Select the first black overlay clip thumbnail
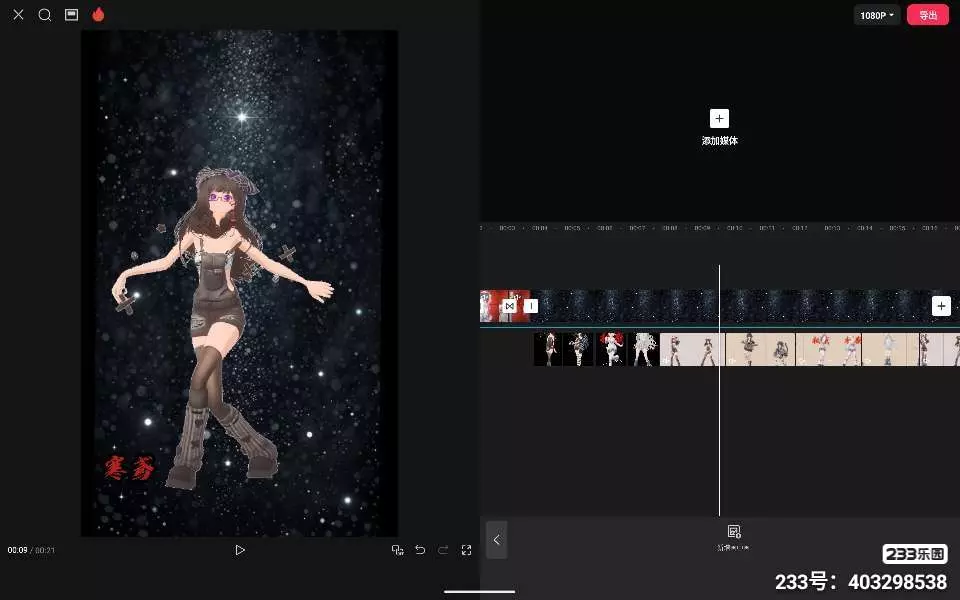Image resolution: width=960 pixels, height=600 pixels. [548, 349]
